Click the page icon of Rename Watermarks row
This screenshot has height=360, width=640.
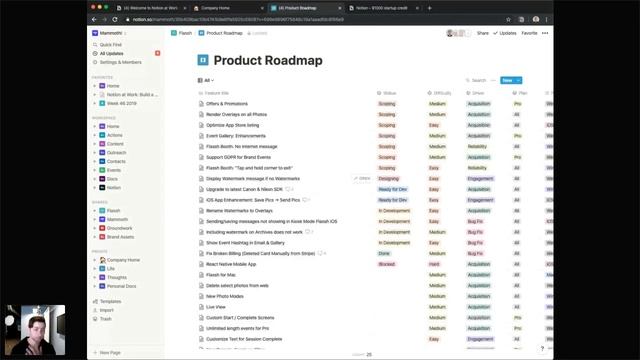201,211
